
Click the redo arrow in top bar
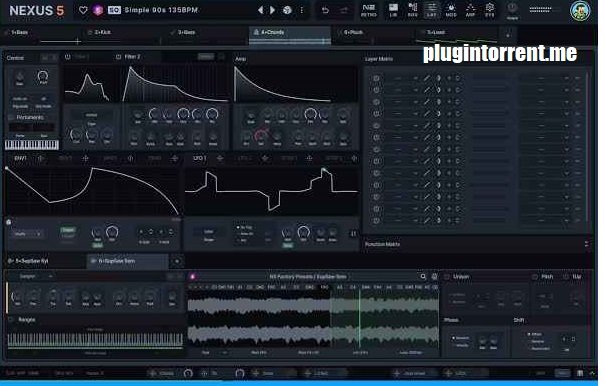344,10
